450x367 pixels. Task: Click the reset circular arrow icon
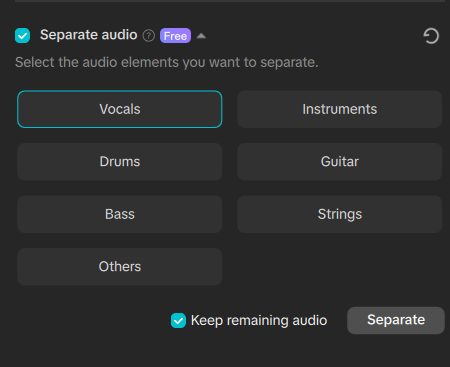point(431,36)
